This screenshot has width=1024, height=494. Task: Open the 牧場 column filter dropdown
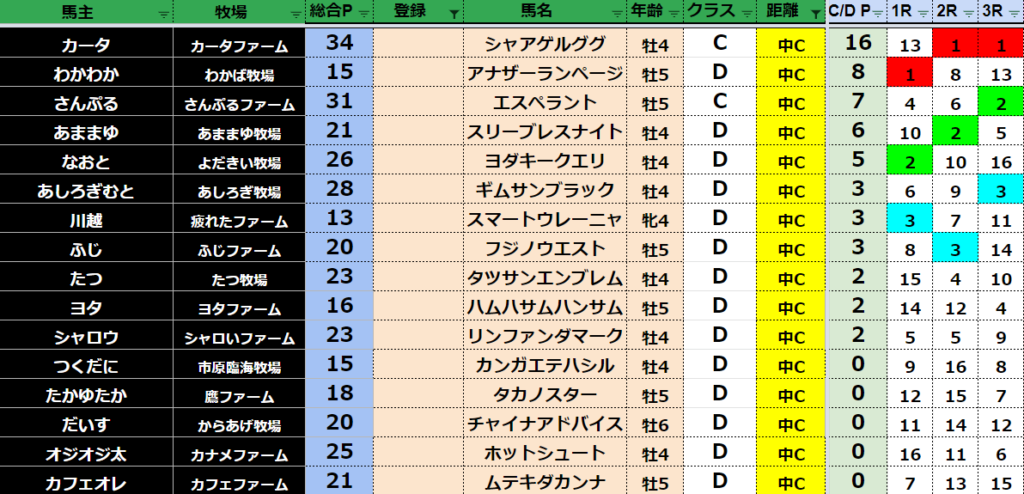294,14
